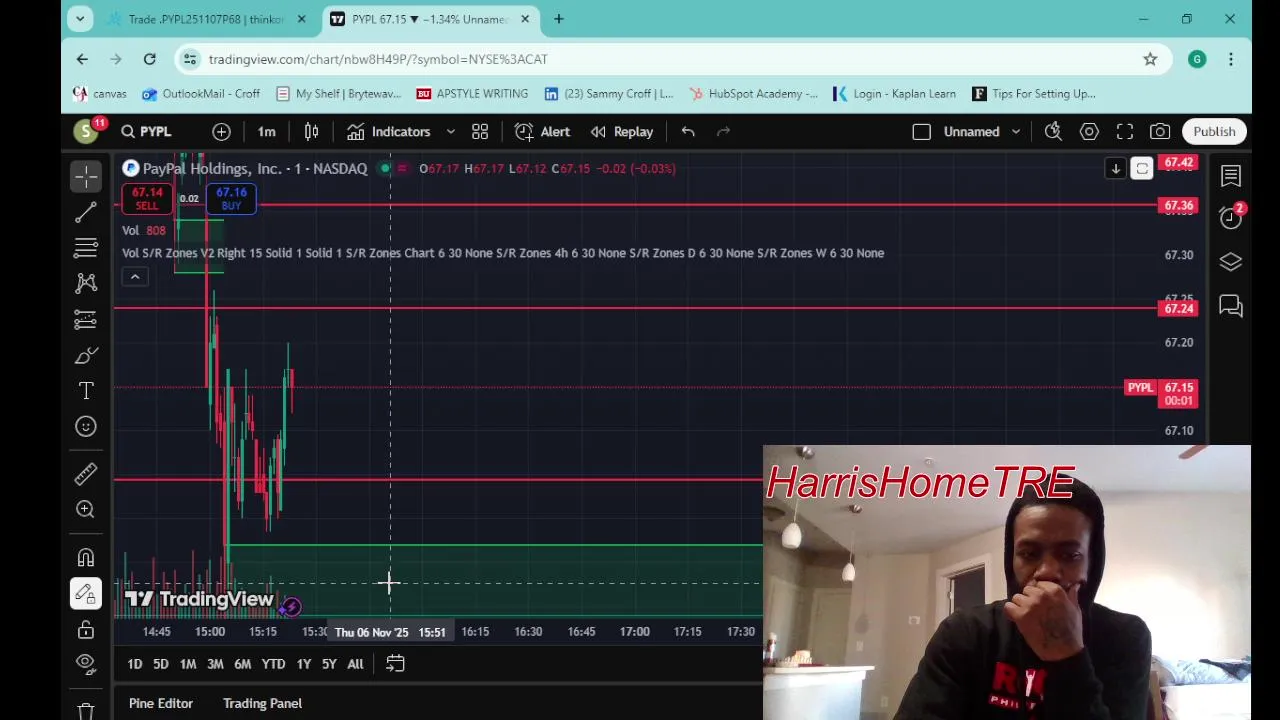Show the All time range
1280x720 pixels.
click(355, 664)
